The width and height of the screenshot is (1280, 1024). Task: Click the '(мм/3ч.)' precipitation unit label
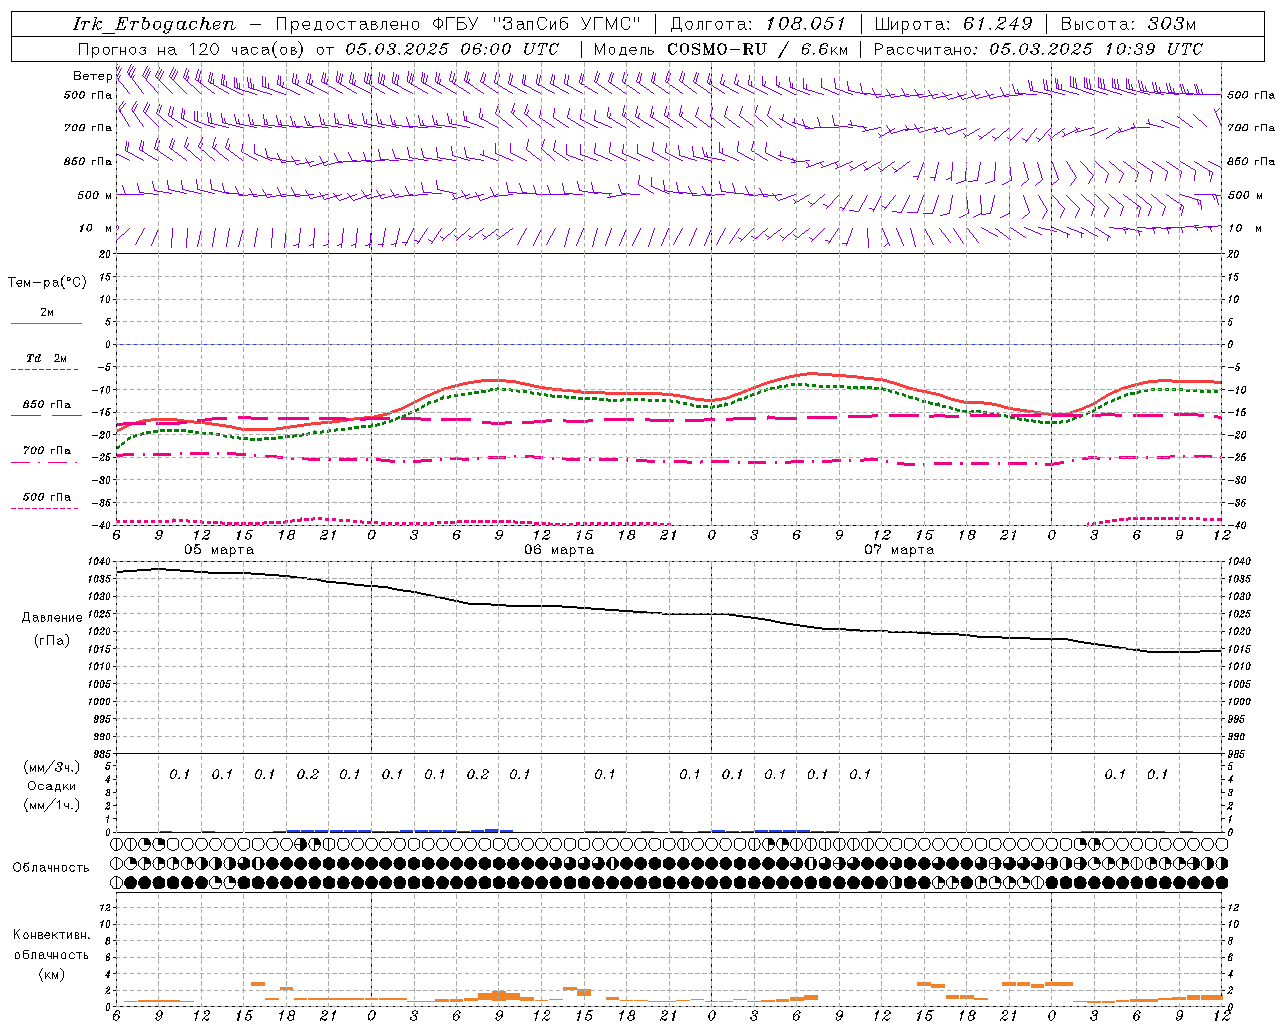pos(52,767)
